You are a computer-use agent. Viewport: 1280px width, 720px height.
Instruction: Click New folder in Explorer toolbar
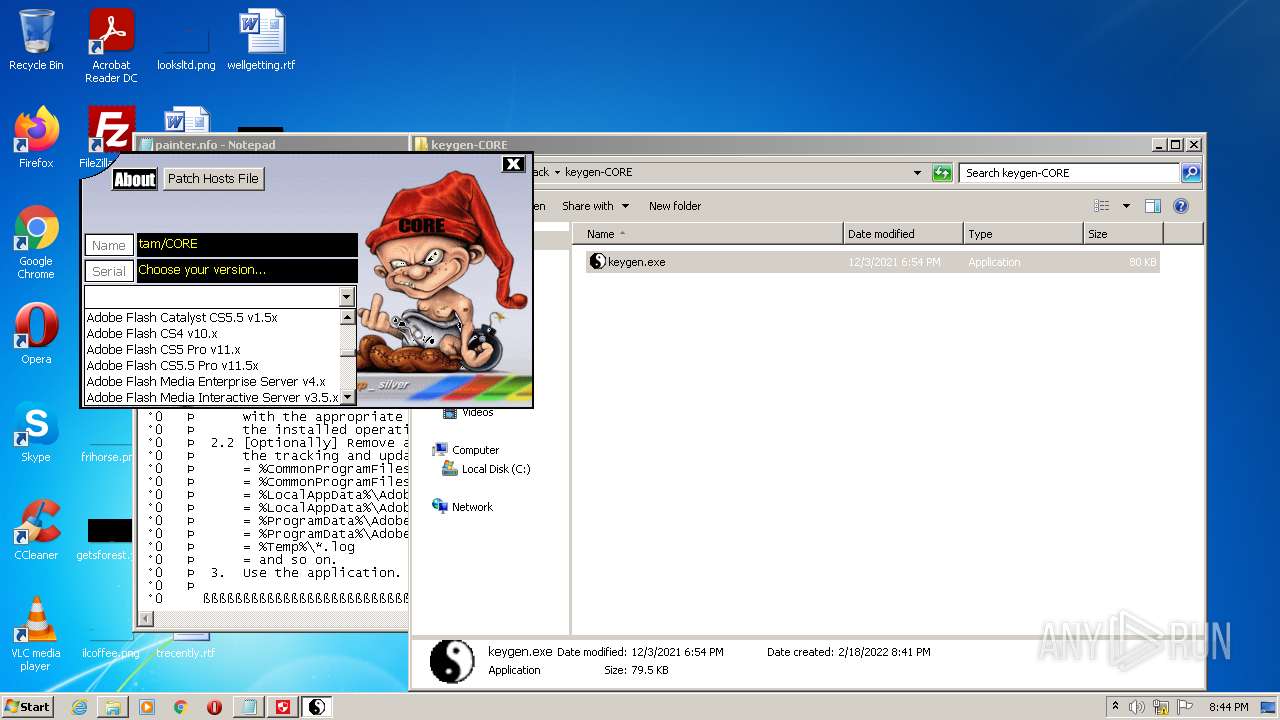675,206
